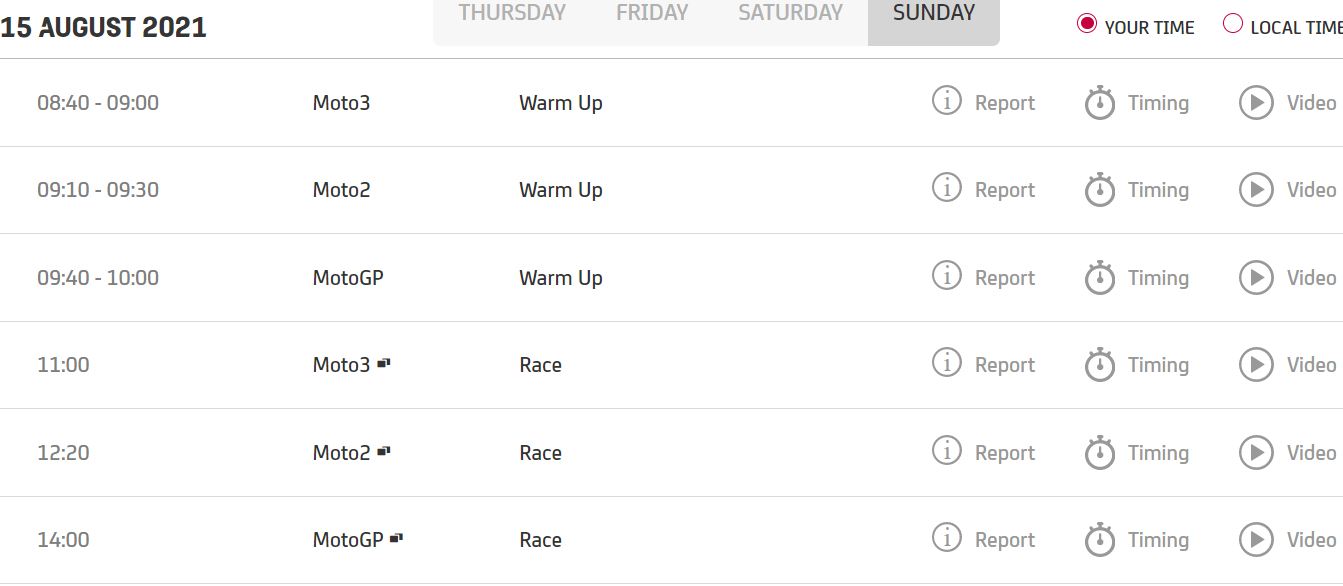Viewport: 1343px width, 586px height.
Task: Open the SATURDAY schedule tab
Action: coord(790,13)
